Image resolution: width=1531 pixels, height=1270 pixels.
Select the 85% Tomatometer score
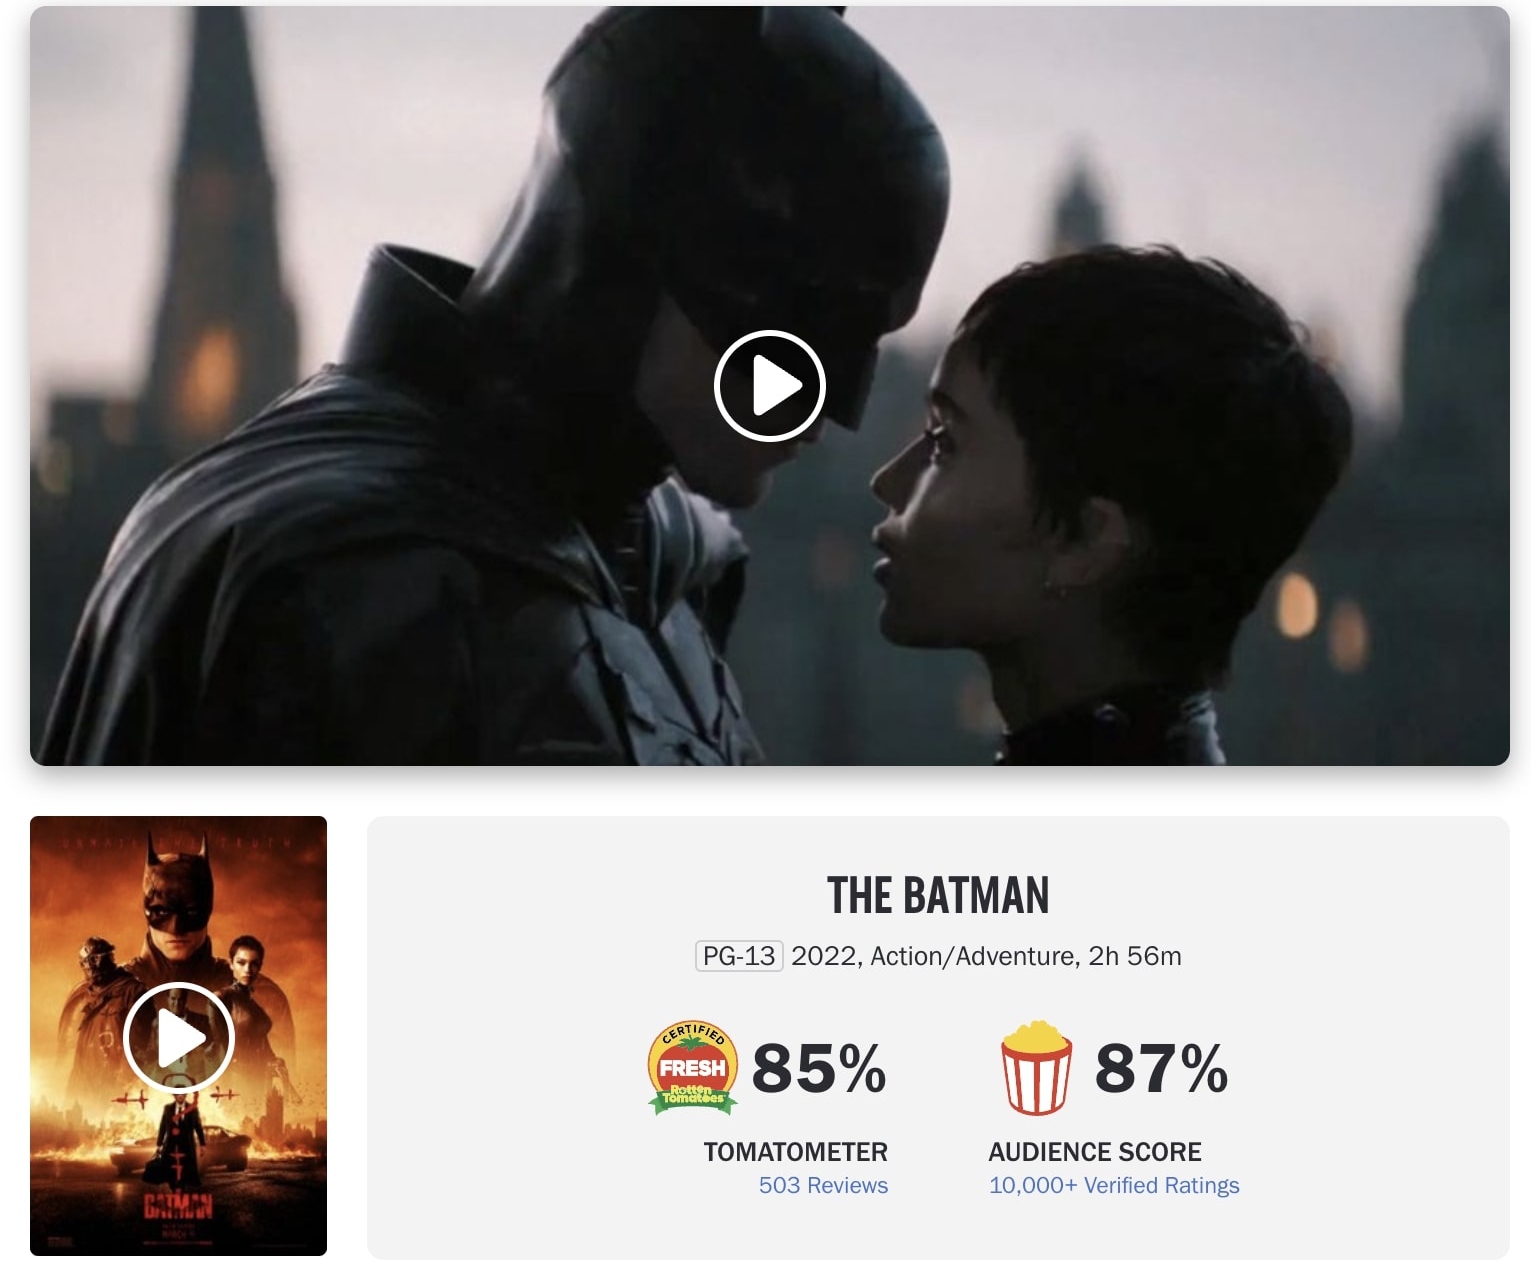tap(818, 1068)
